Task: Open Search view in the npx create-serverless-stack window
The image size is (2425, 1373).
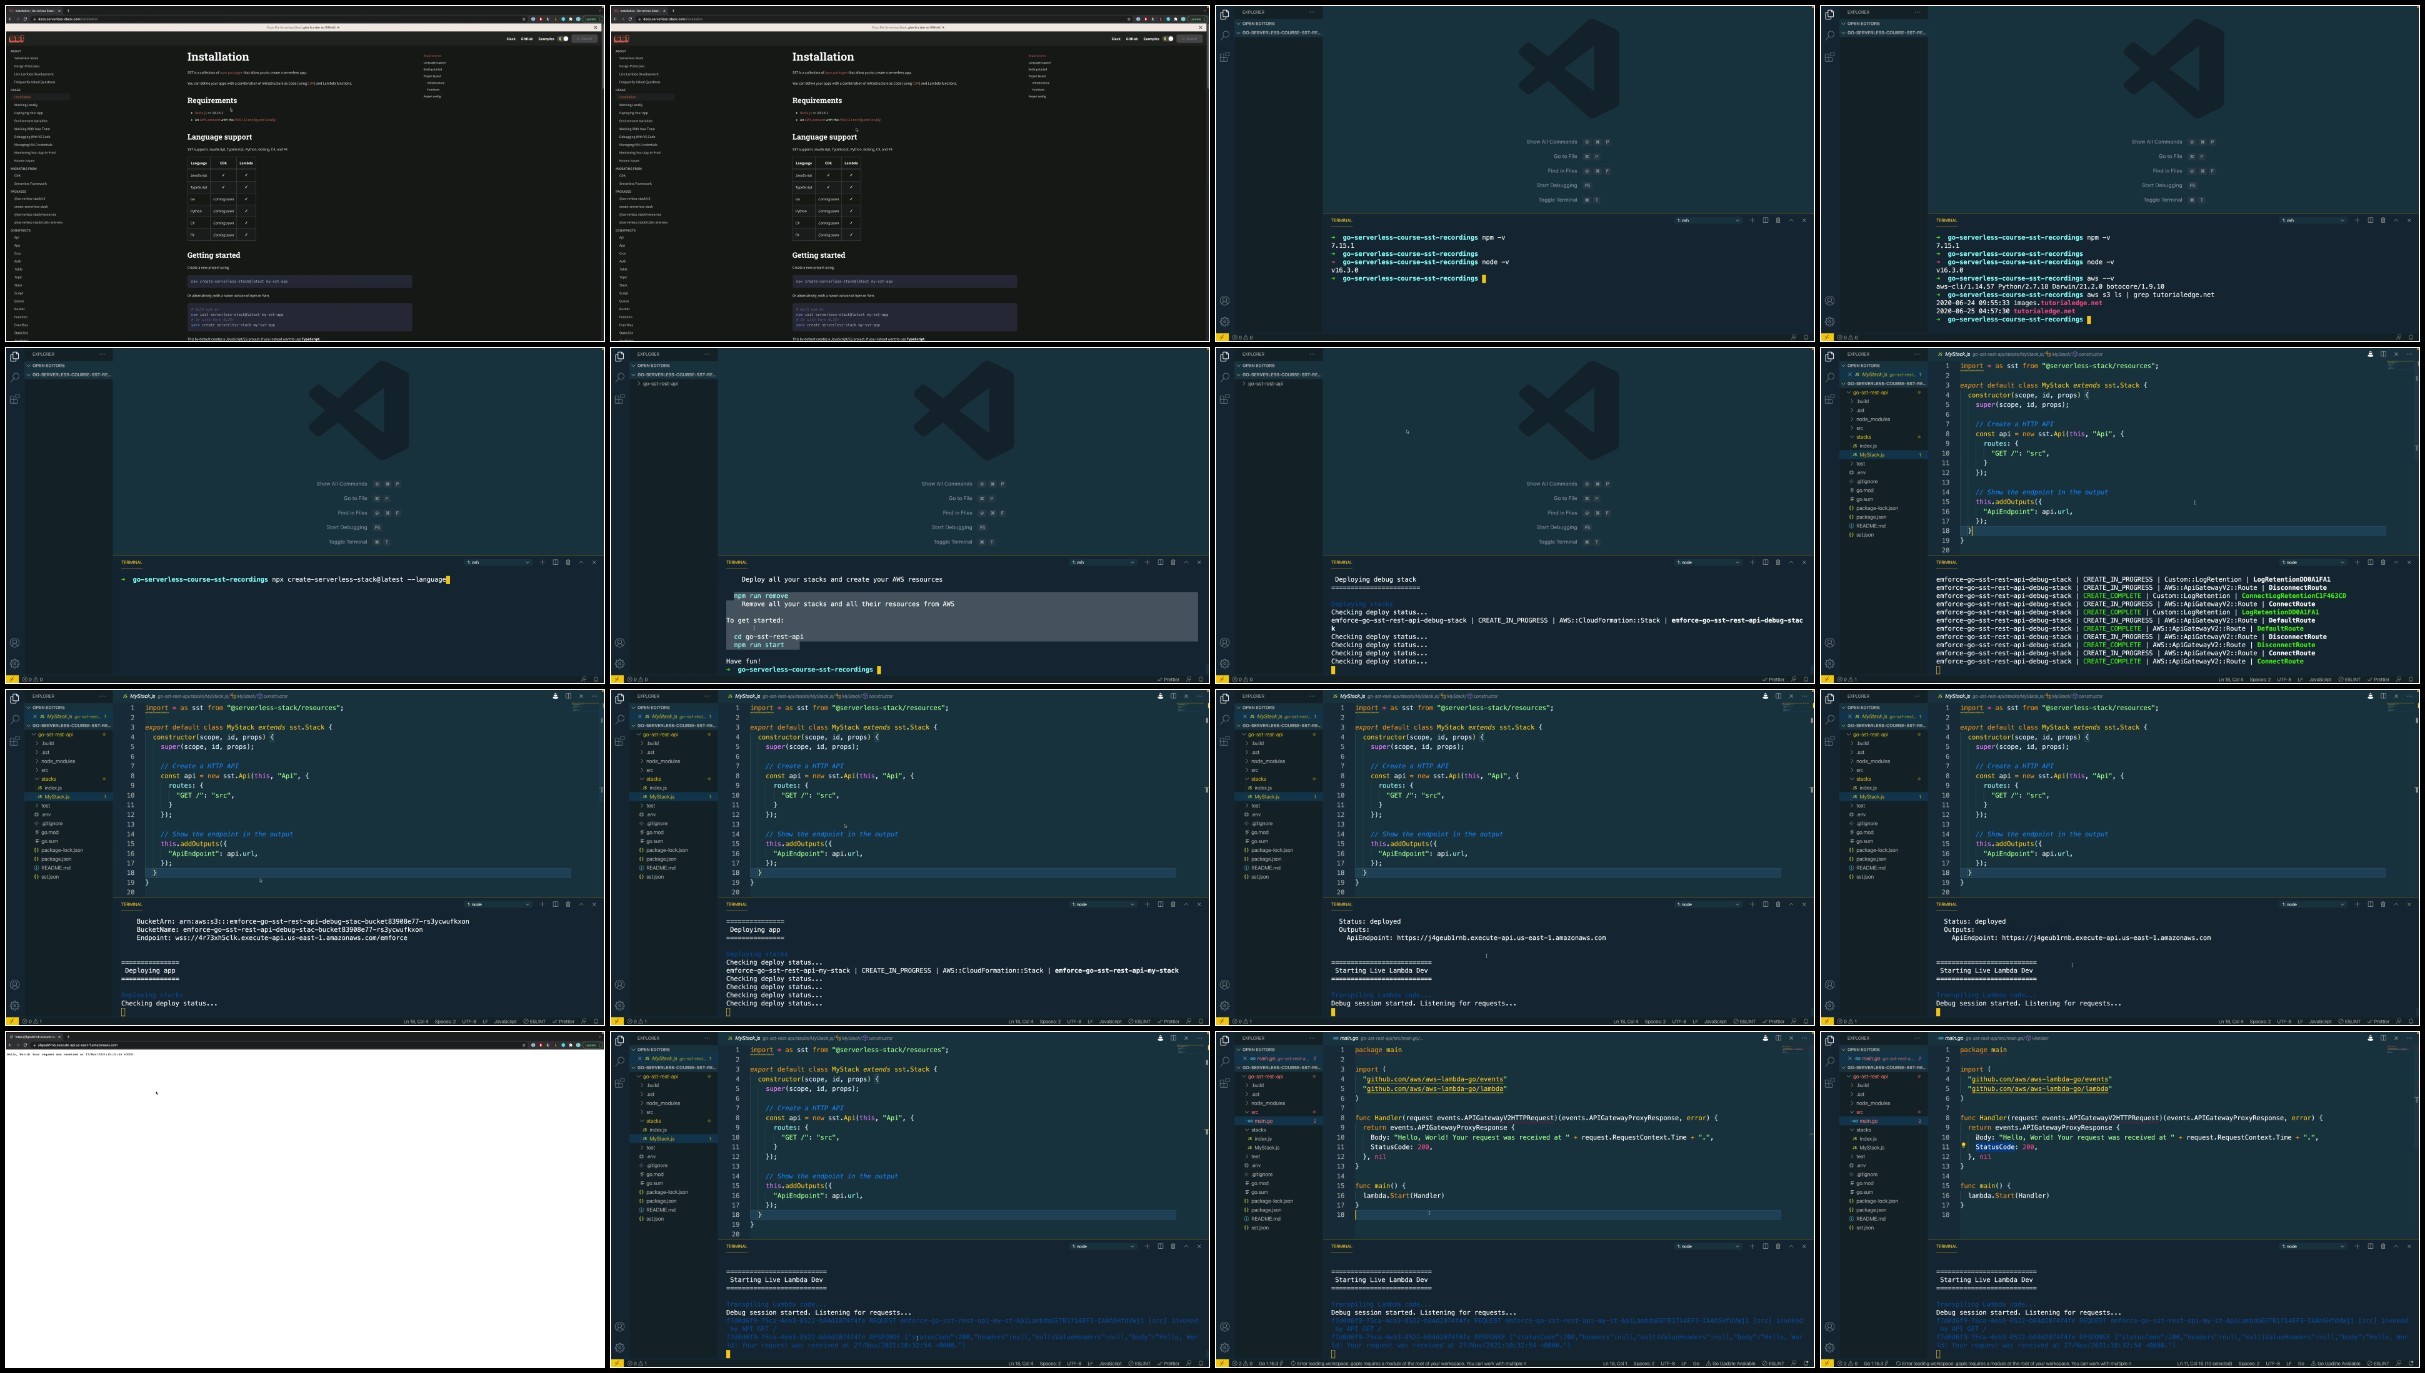Action: (14, 377)
